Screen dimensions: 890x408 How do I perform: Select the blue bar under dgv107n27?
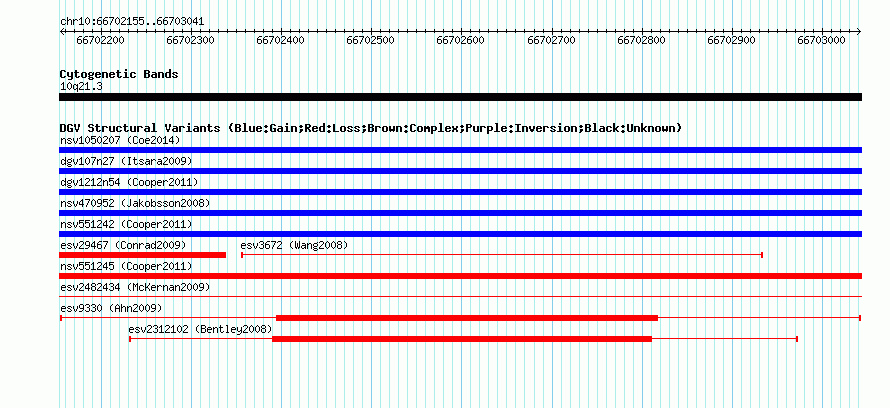460,171
